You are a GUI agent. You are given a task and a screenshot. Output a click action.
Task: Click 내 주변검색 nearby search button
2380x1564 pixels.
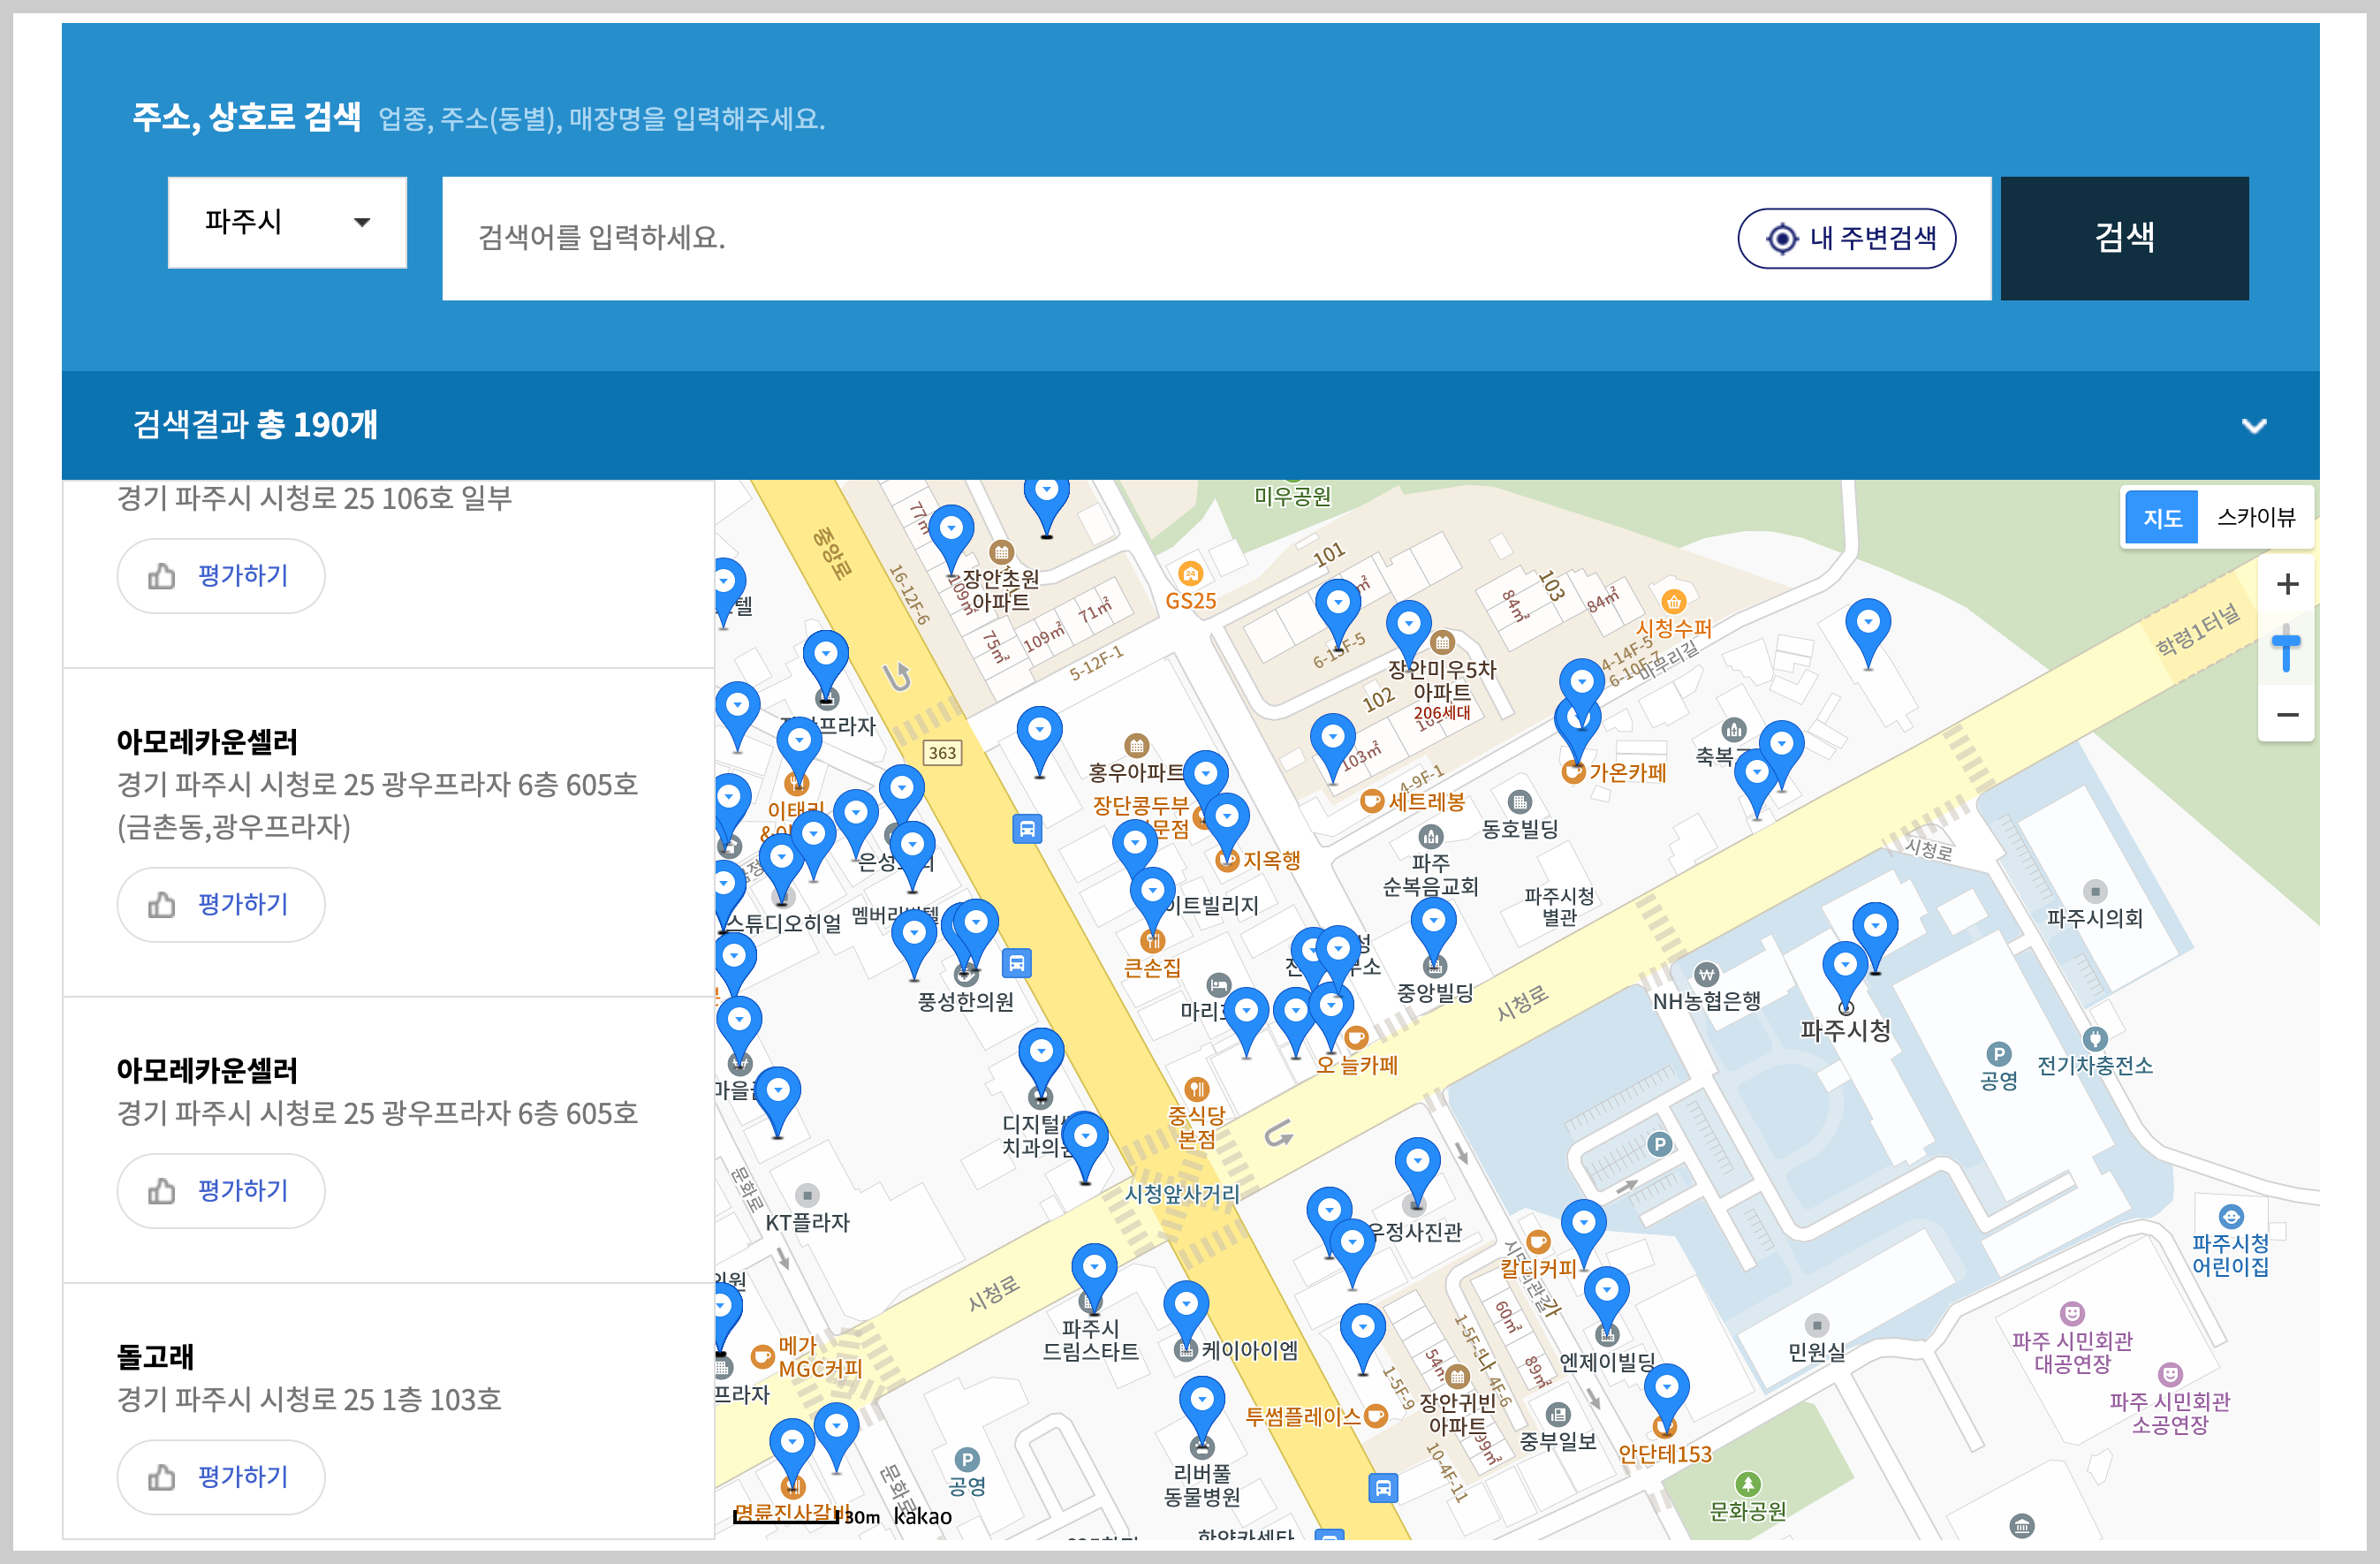[x=1846, y=238]
